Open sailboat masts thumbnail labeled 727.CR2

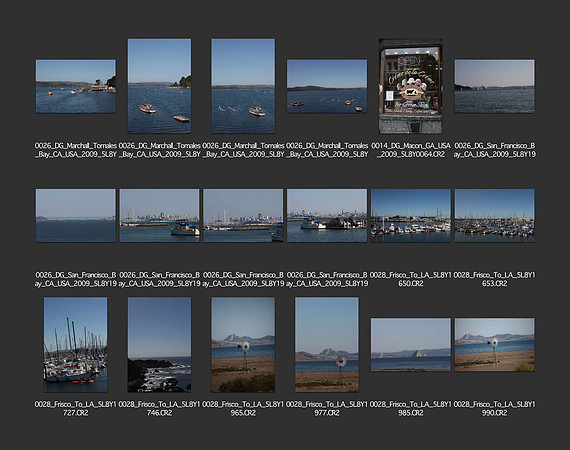click(x=76, y=345)
